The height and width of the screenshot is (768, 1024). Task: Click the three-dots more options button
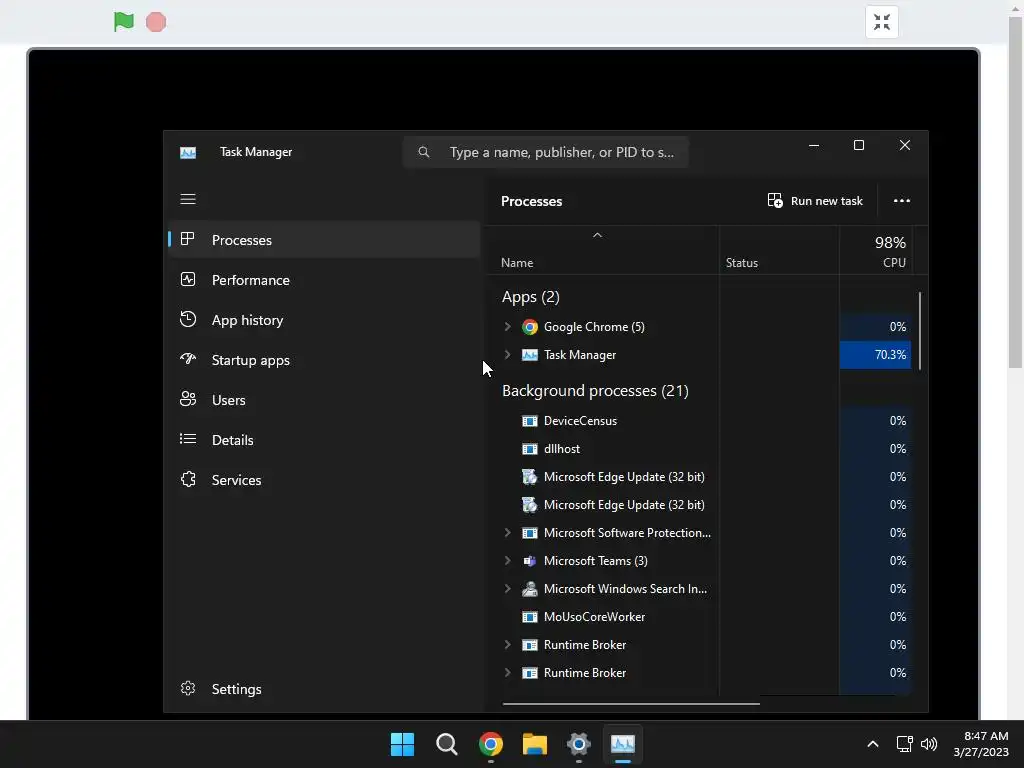(x=902, y=200)
